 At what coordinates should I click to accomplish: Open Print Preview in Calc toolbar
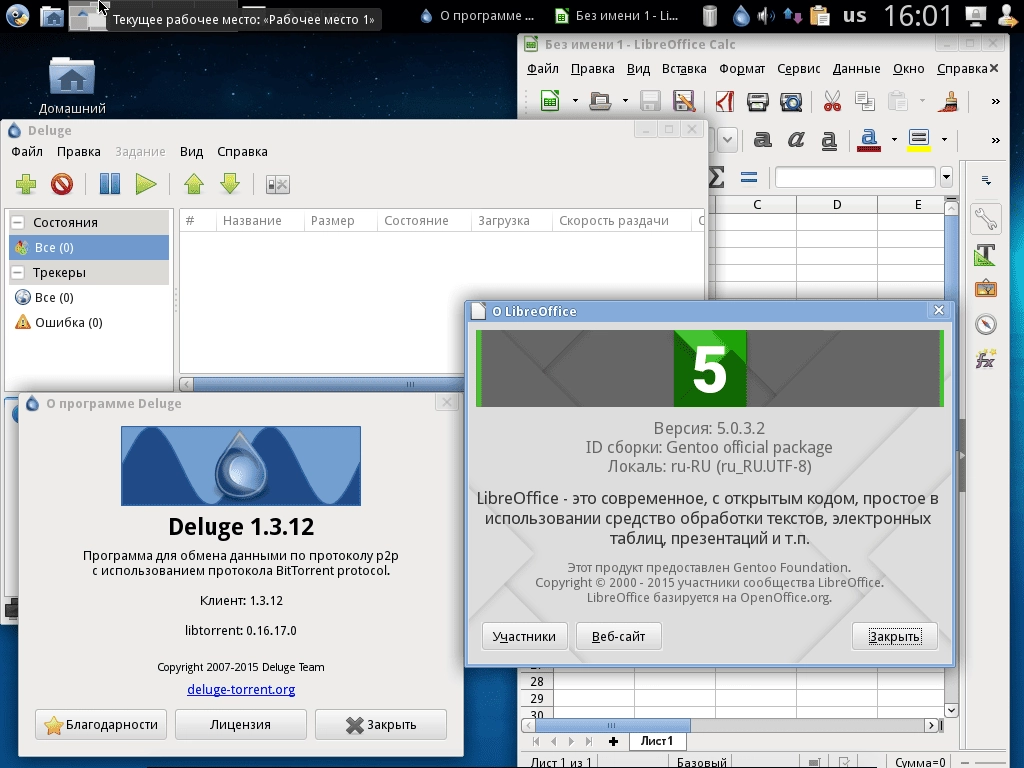pyautogui.click(x=791, y=101)
